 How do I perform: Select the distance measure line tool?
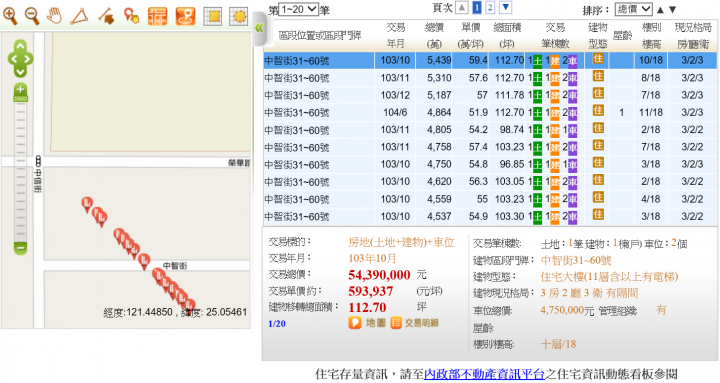106,16
